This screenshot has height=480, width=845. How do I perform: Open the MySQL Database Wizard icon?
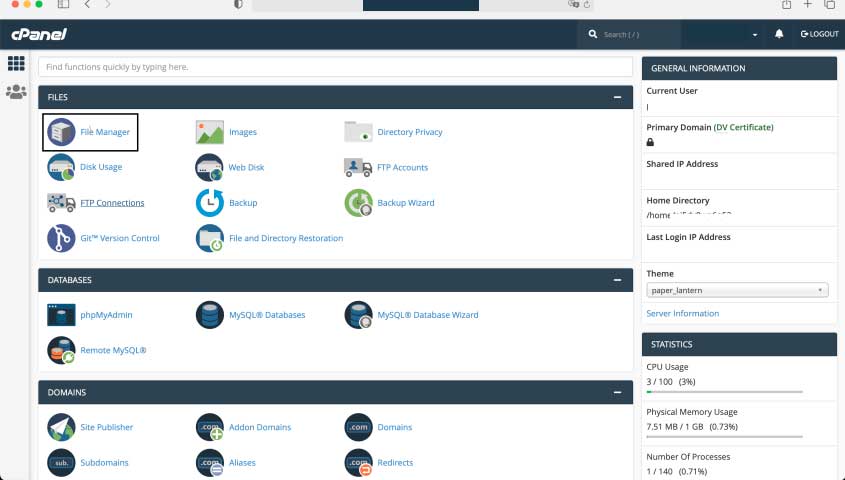[358, 315]
